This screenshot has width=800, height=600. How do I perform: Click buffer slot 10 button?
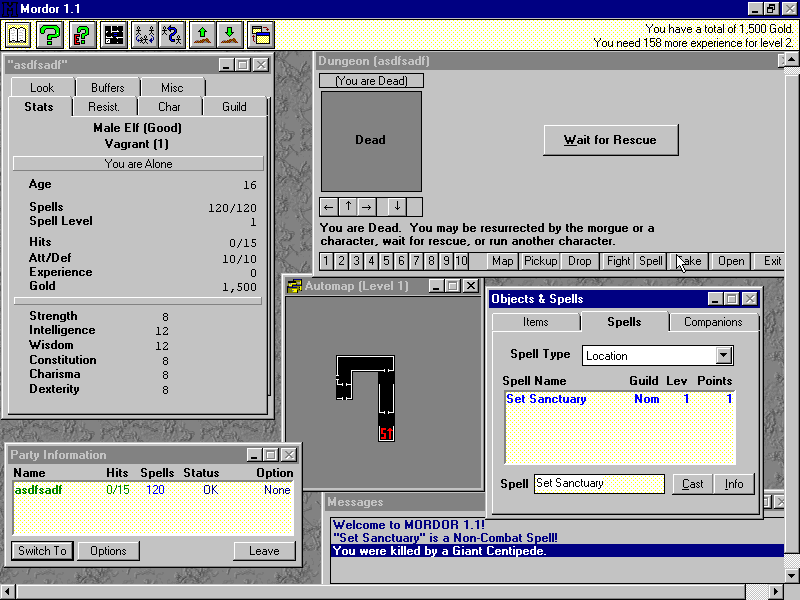tap(461, 261)
